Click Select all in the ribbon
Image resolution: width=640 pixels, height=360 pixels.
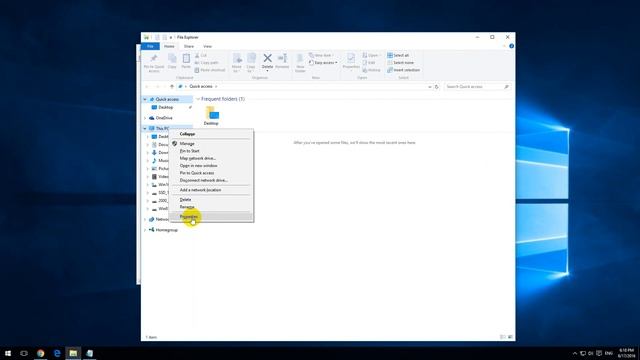coord(398,56)
